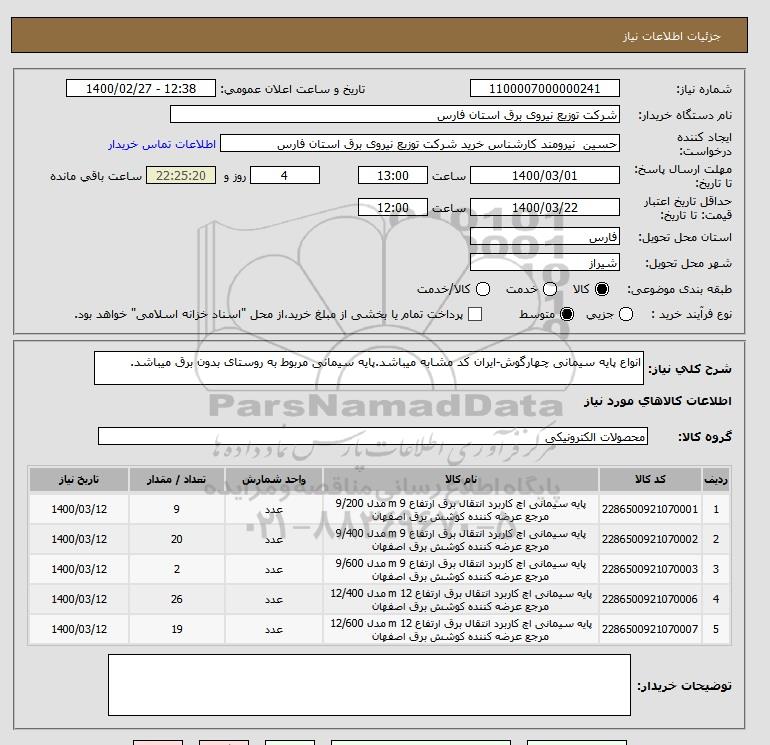
Task: Click the delivery province field فارس
Action: click(545, 237)
